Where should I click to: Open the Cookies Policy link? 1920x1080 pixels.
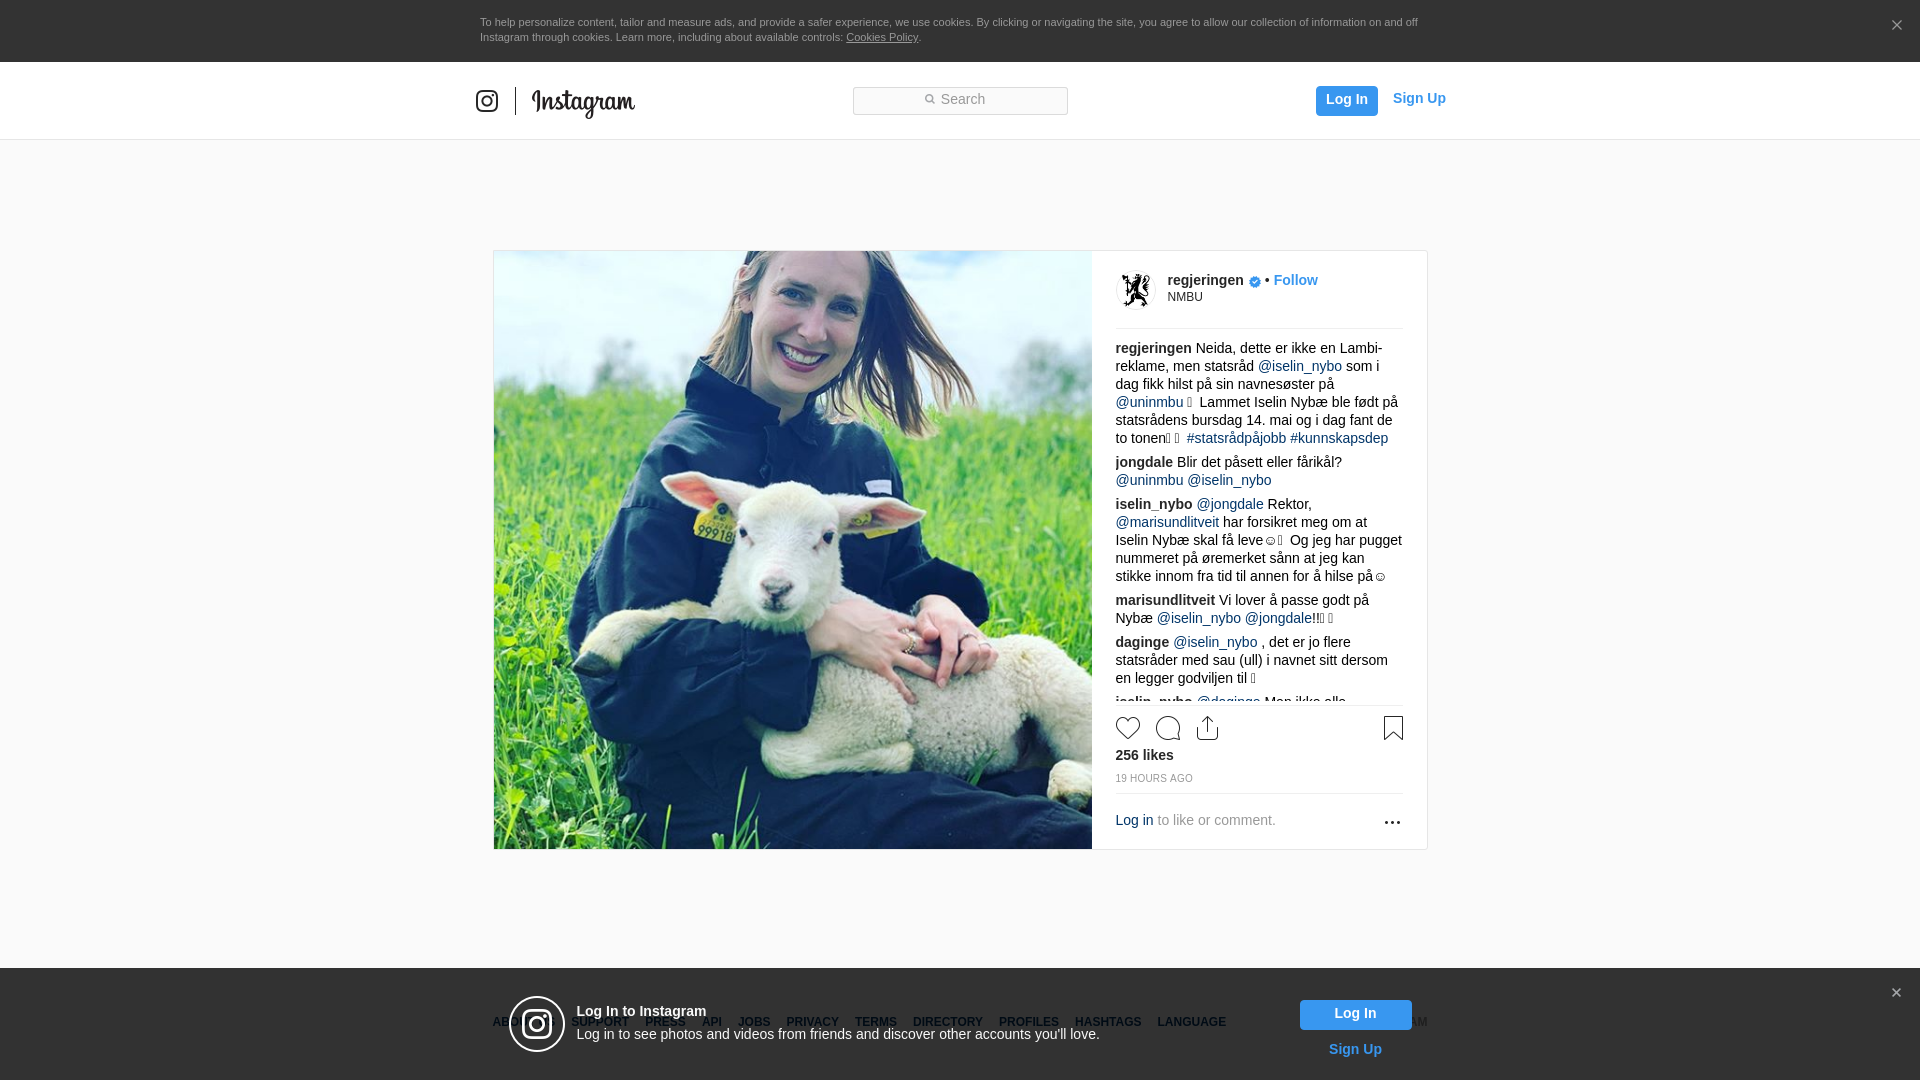tap(882, 37)
